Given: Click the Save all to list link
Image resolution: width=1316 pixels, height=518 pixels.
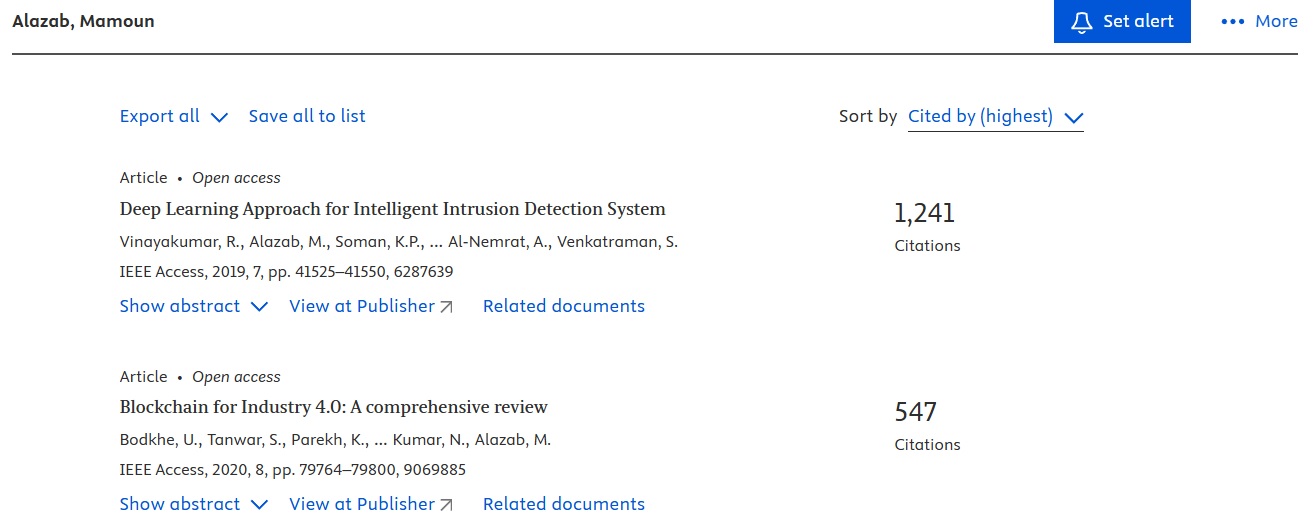Looking at the screenshot, I should [x=307, y=116].
